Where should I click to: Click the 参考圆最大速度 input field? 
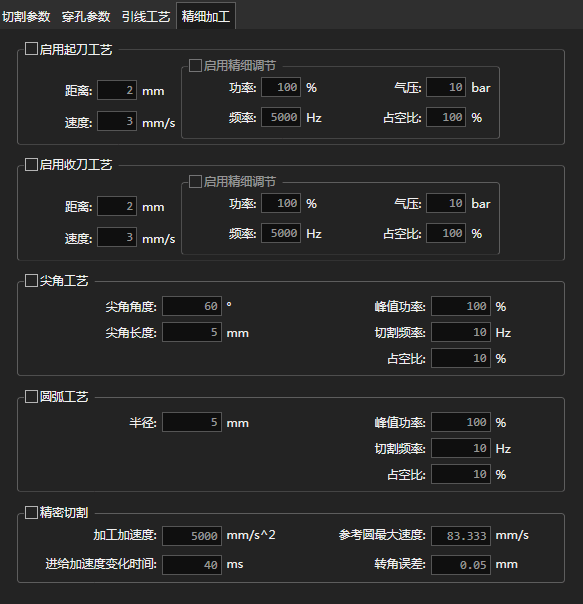pyautogui.click(x=461, y=536)
